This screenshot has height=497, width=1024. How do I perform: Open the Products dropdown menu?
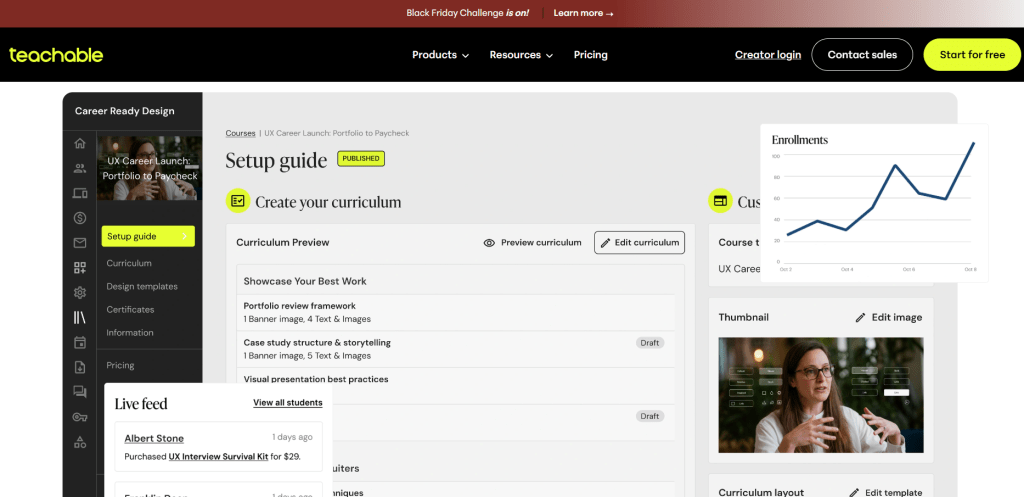[x=440, y=55]
